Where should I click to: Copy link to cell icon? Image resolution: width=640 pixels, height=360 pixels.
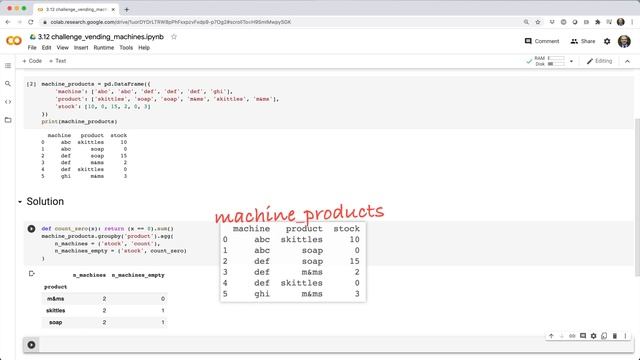572,336
